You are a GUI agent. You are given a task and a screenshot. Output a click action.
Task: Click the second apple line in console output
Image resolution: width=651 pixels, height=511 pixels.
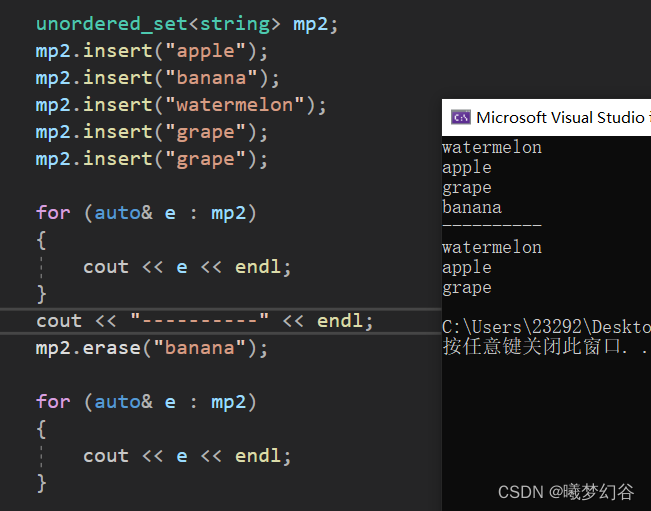click(467, 268)
